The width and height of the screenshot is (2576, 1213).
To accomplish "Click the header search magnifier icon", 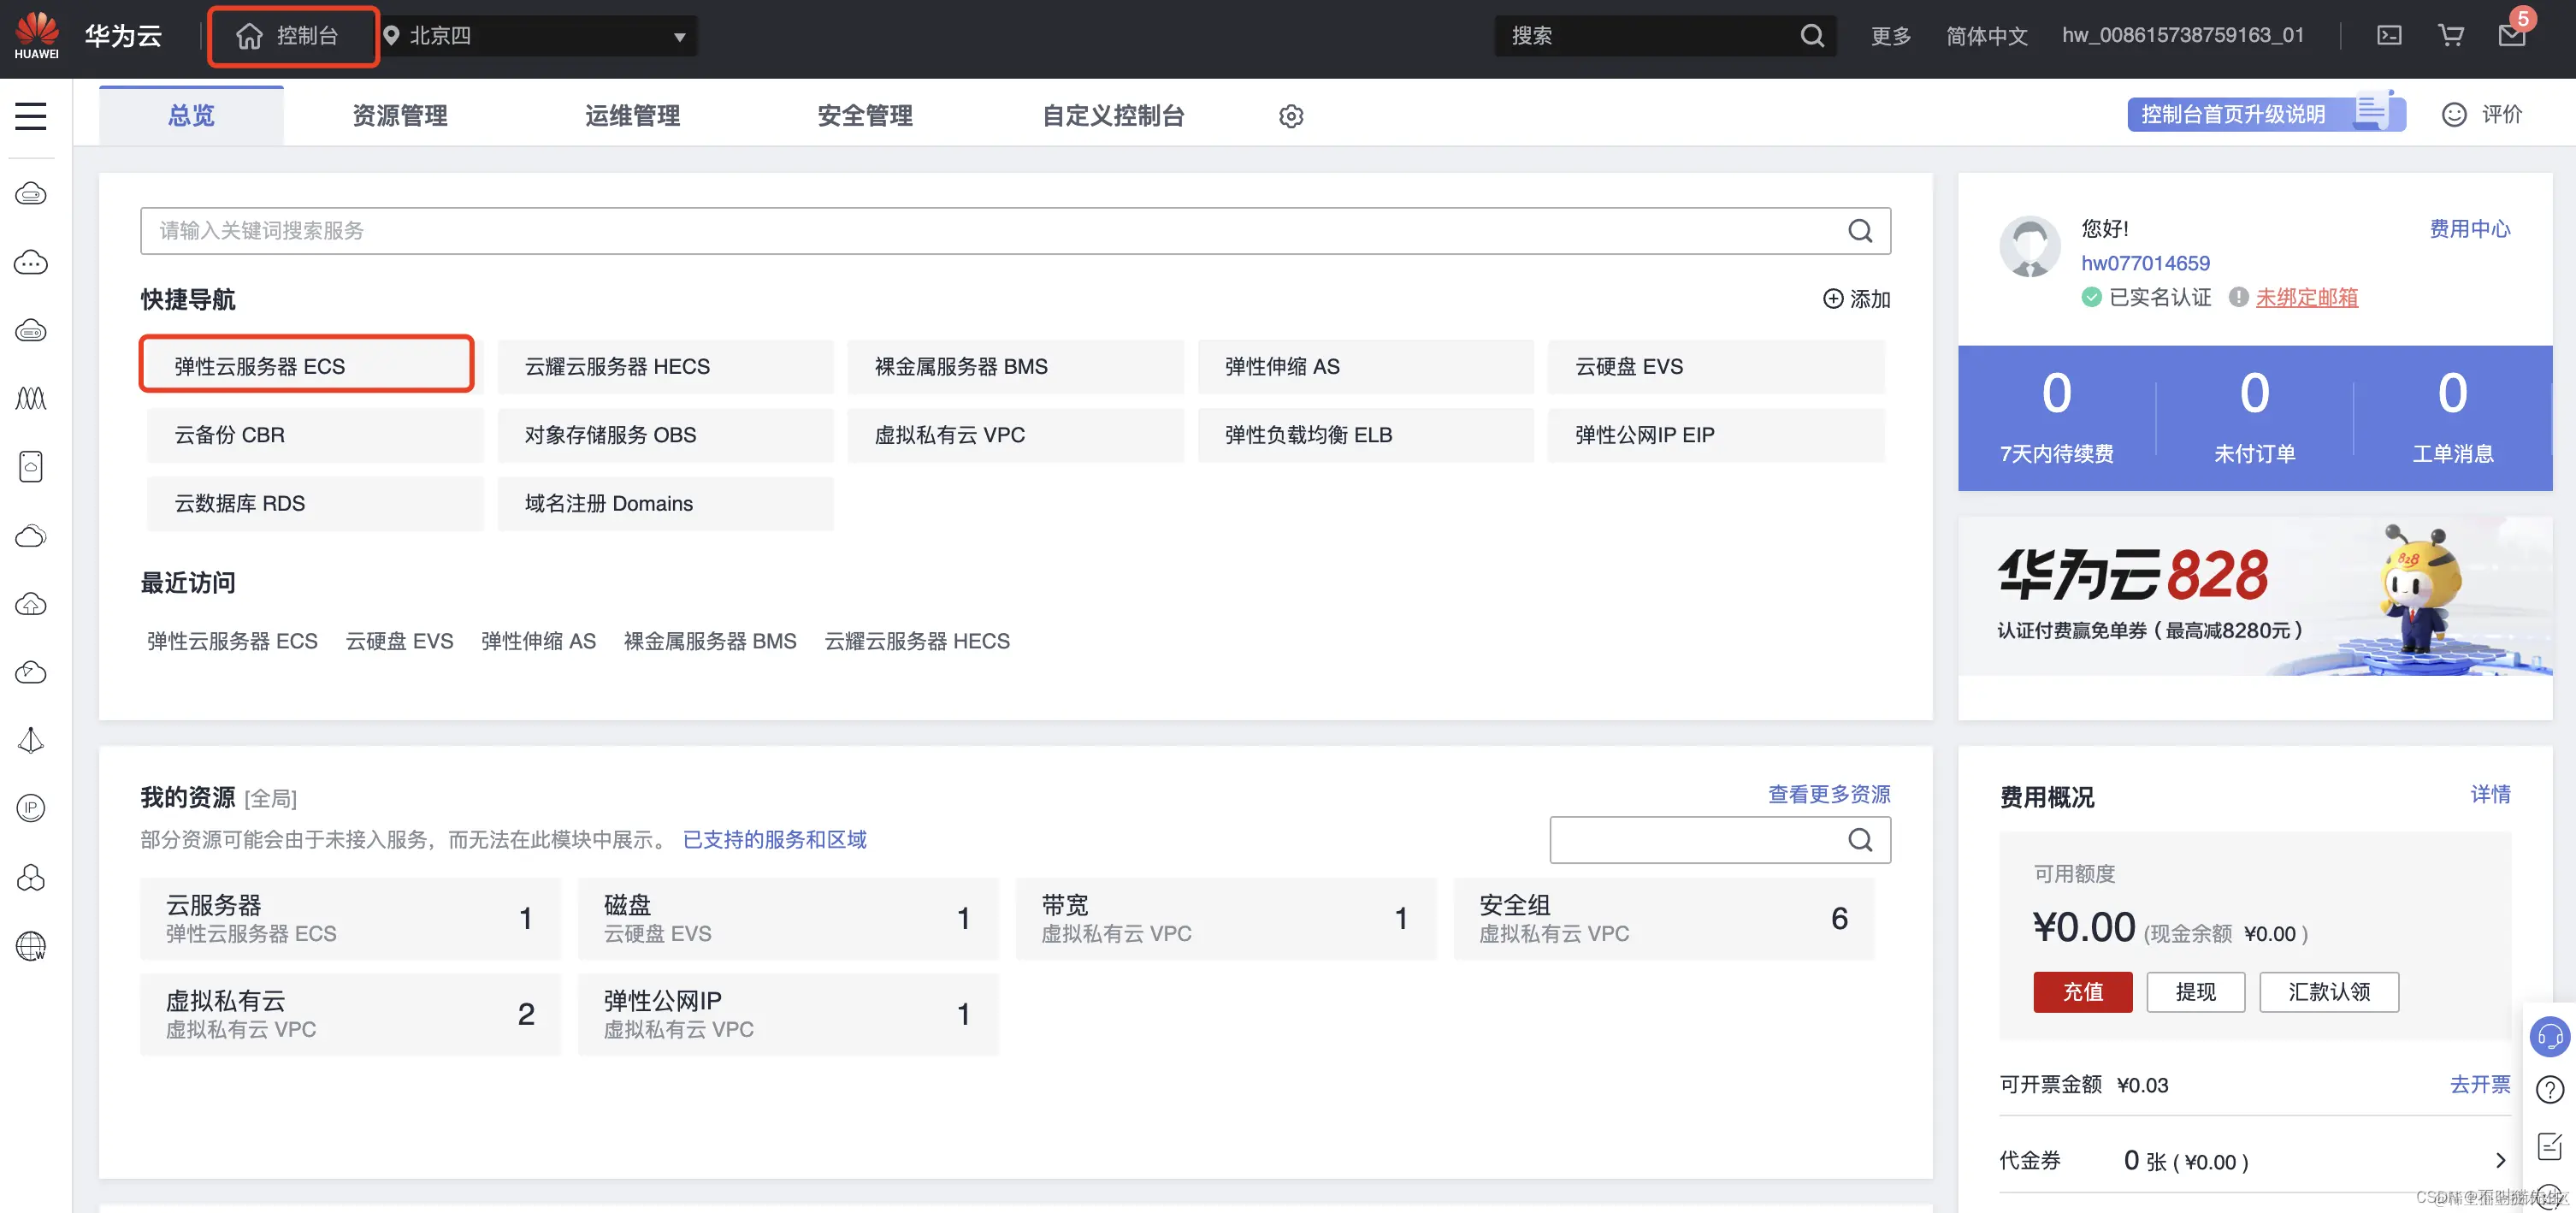I will (1812, 36).
